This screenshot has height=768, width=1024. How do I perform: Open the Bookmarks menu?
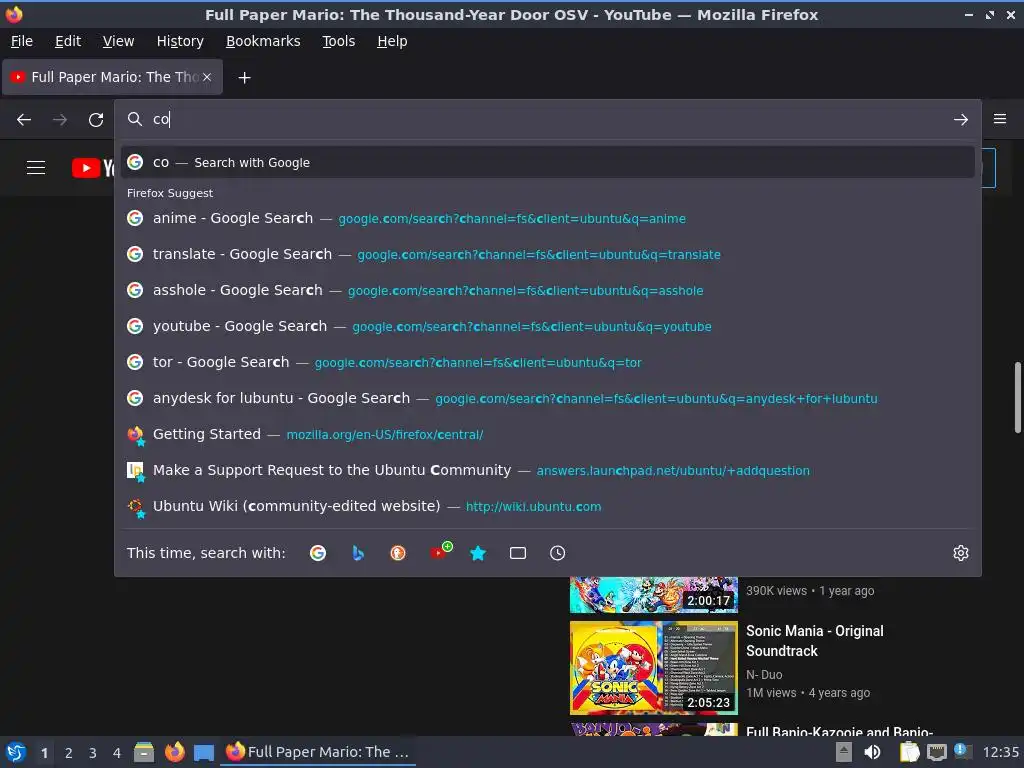tap(263, 41)
